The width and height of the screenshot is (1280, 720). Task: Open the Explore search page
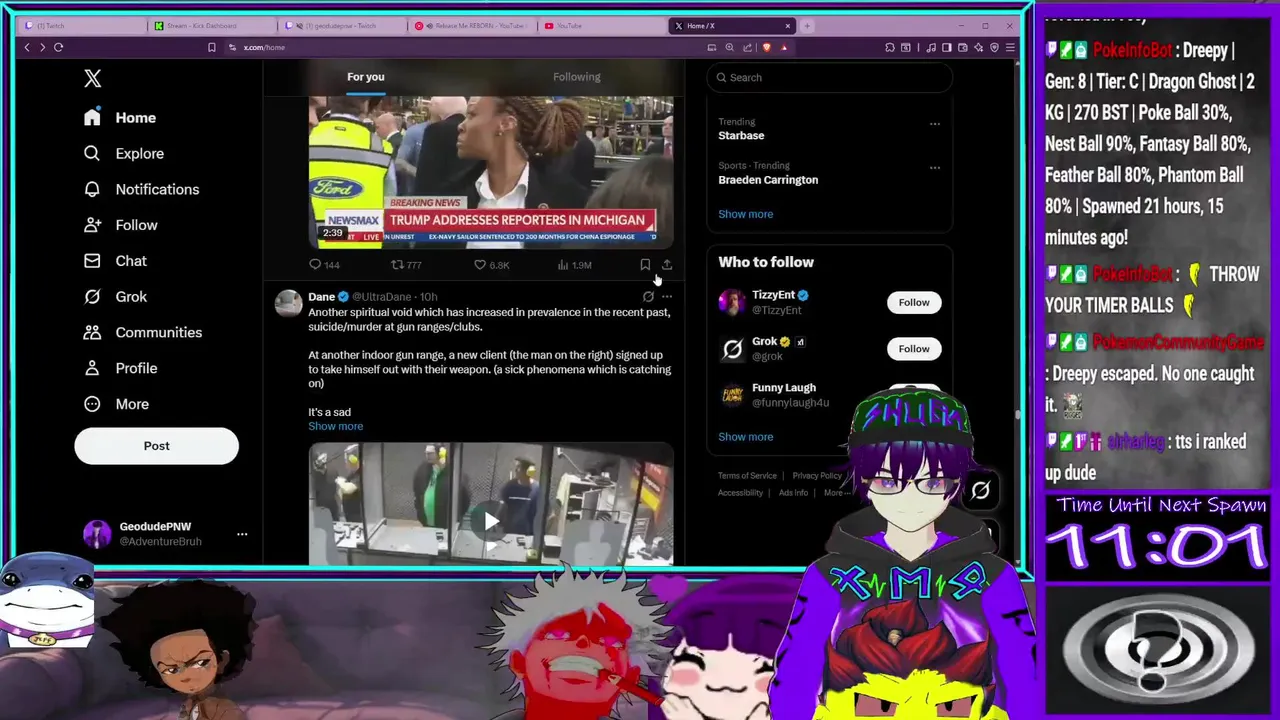(x=125, y=154)
